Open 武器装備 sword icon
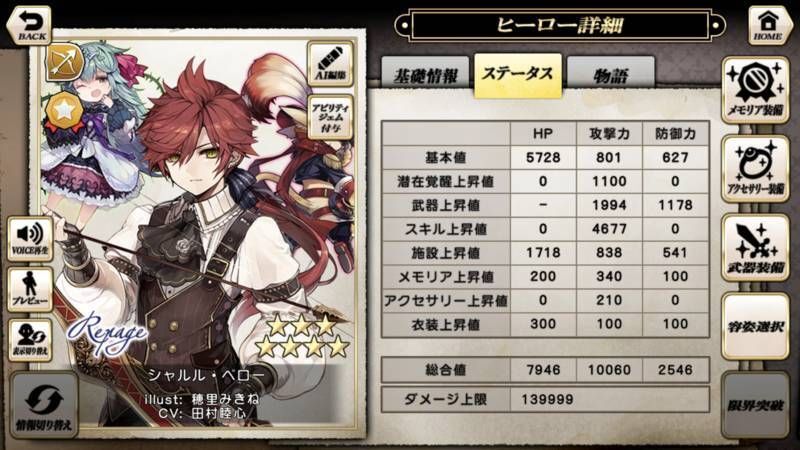The image size is (800, 450). click(x=756, y=248)
